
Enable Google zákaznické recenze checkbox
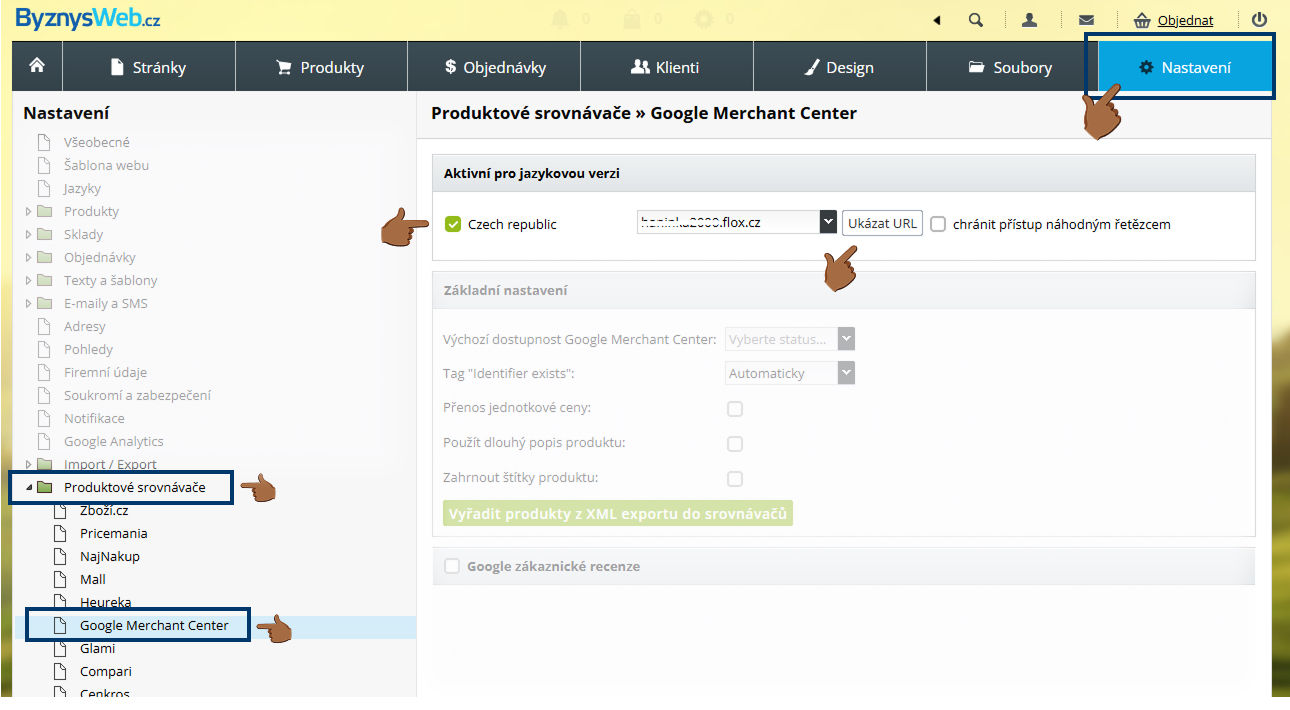[x=452, y=566]
